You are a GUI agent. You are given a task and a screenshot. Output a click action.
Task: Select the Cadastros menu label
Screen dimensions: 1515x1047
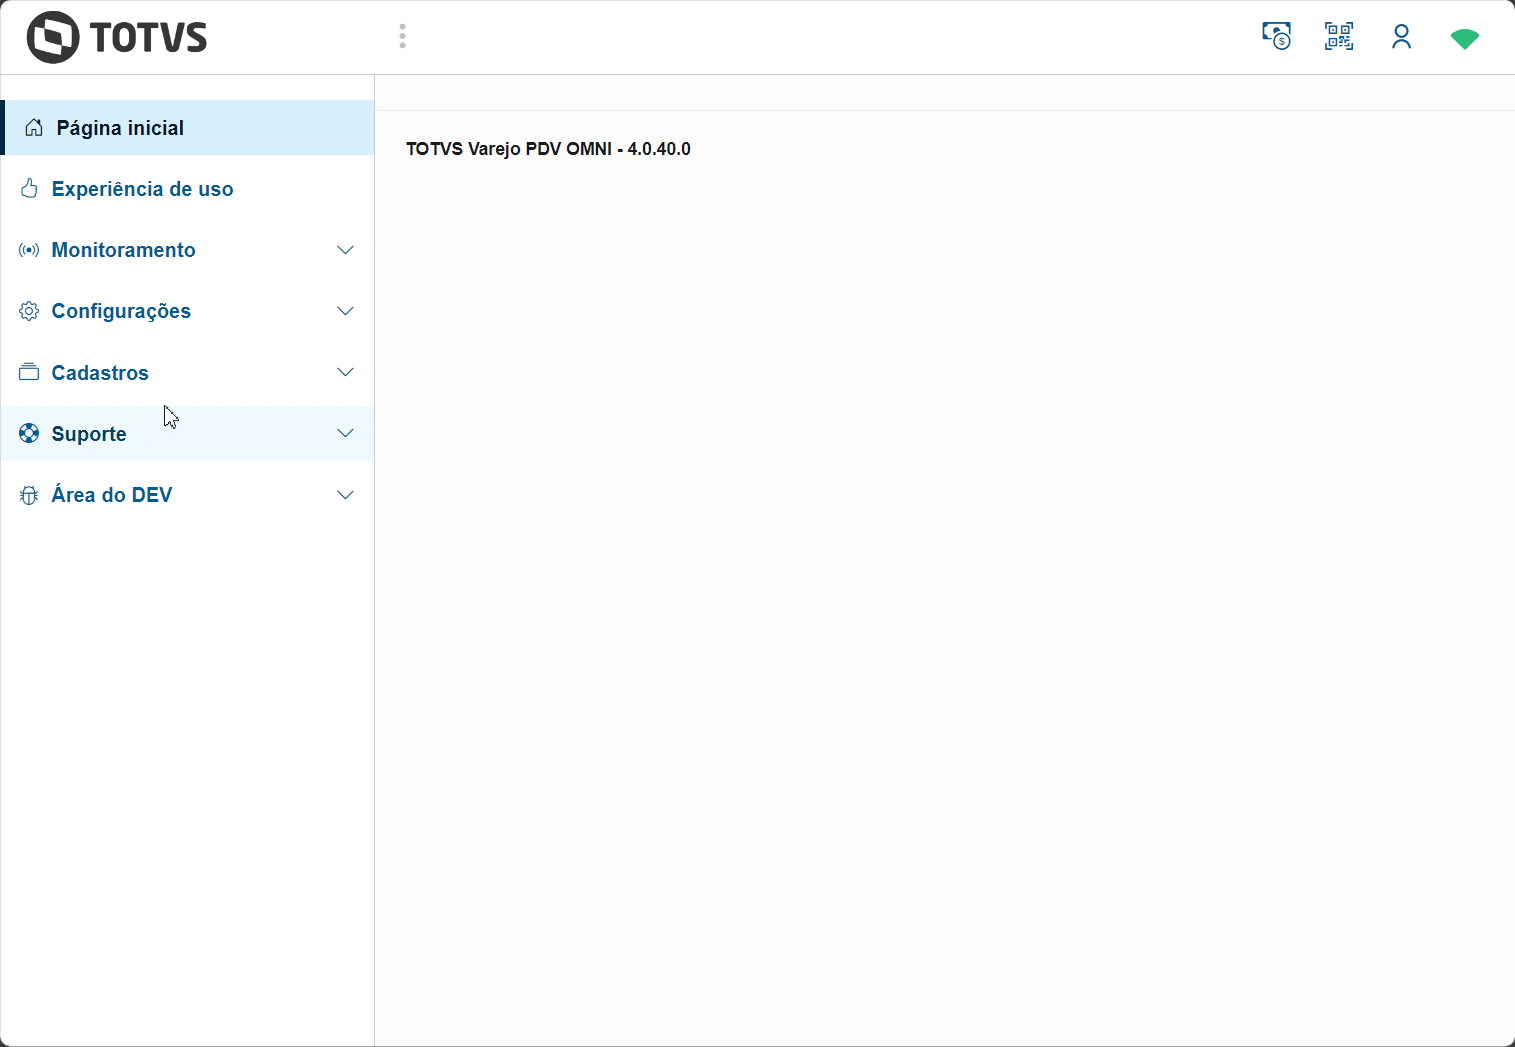point(100,373)
